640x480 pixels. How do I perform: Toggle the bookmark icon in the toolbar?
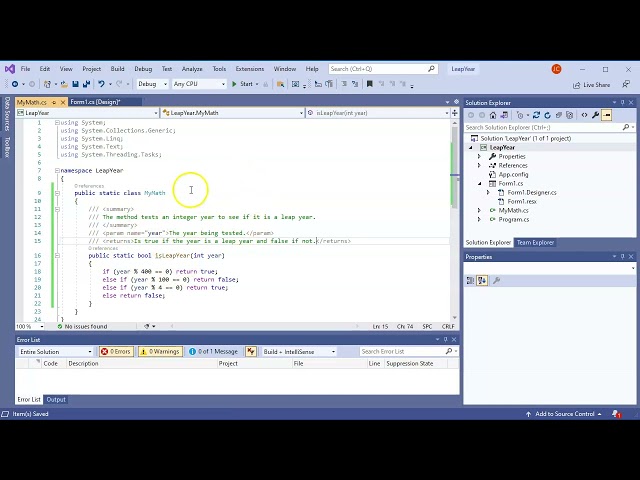tap(369, 84)
